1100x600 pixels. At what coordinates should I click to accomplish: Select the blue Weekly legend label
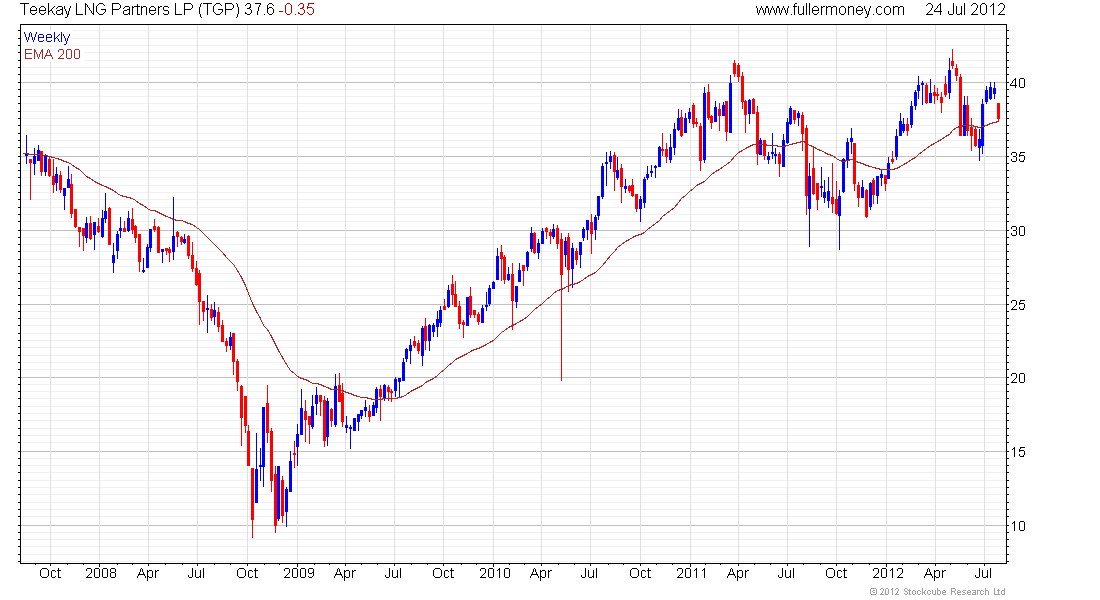(47, 37)
